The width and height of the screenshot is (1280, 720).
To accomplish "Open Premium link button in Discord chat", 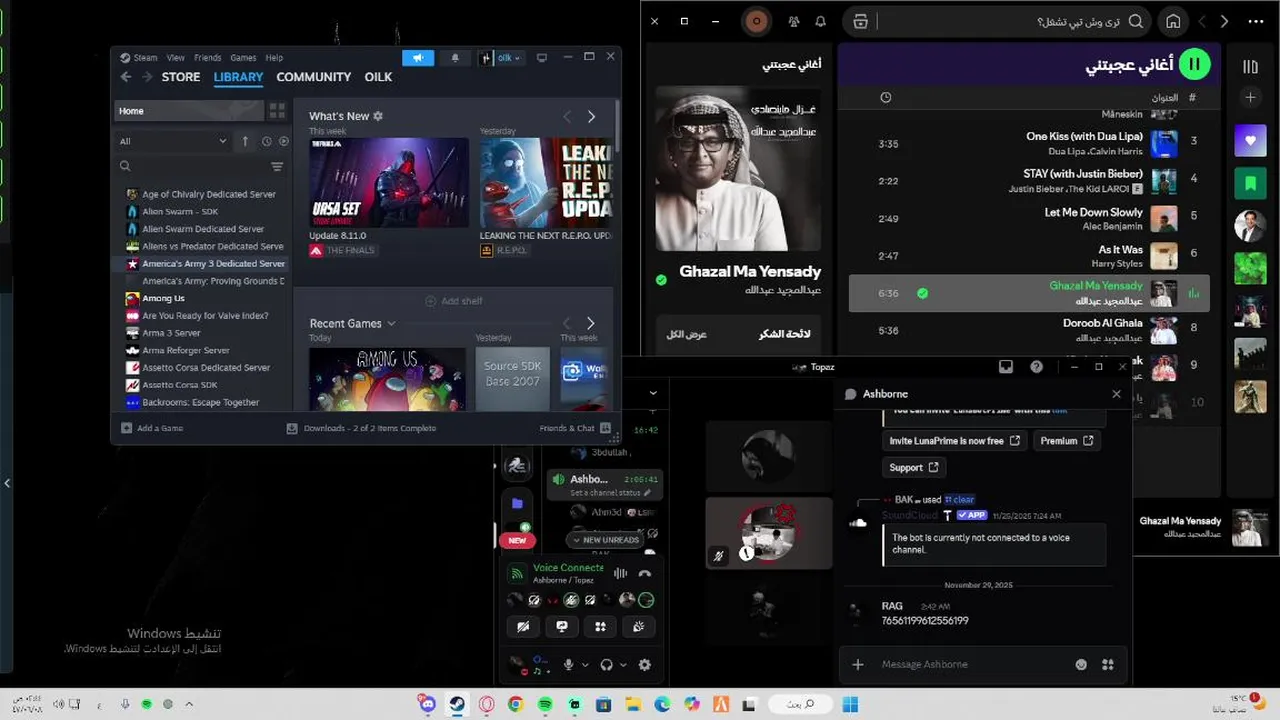I will [x=1066, y=441].
